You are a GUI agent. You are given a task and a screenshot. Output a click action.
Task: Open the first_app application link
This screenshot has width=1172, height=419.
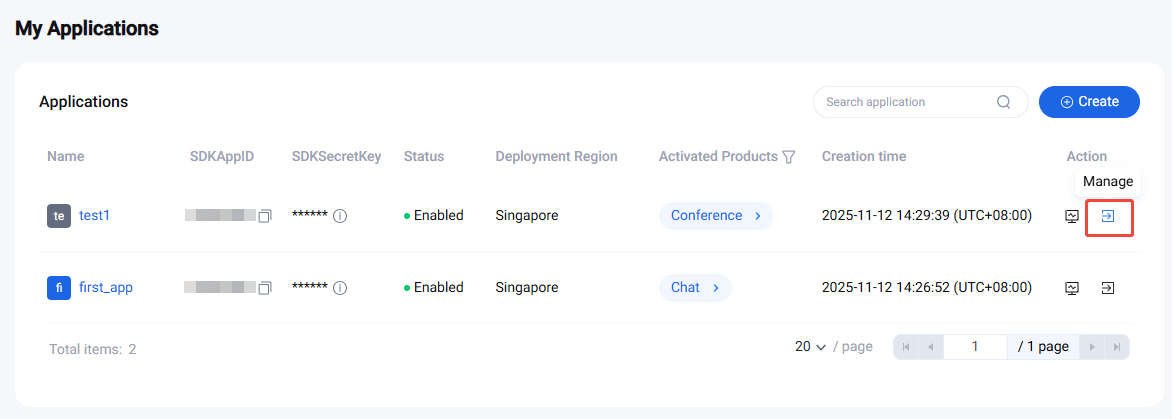point(106,288)
